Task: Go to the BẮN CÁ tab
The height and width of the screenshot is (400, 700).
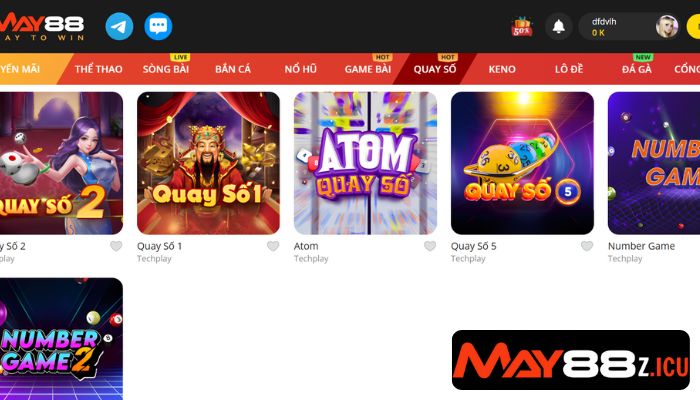Action: [233, 69]
